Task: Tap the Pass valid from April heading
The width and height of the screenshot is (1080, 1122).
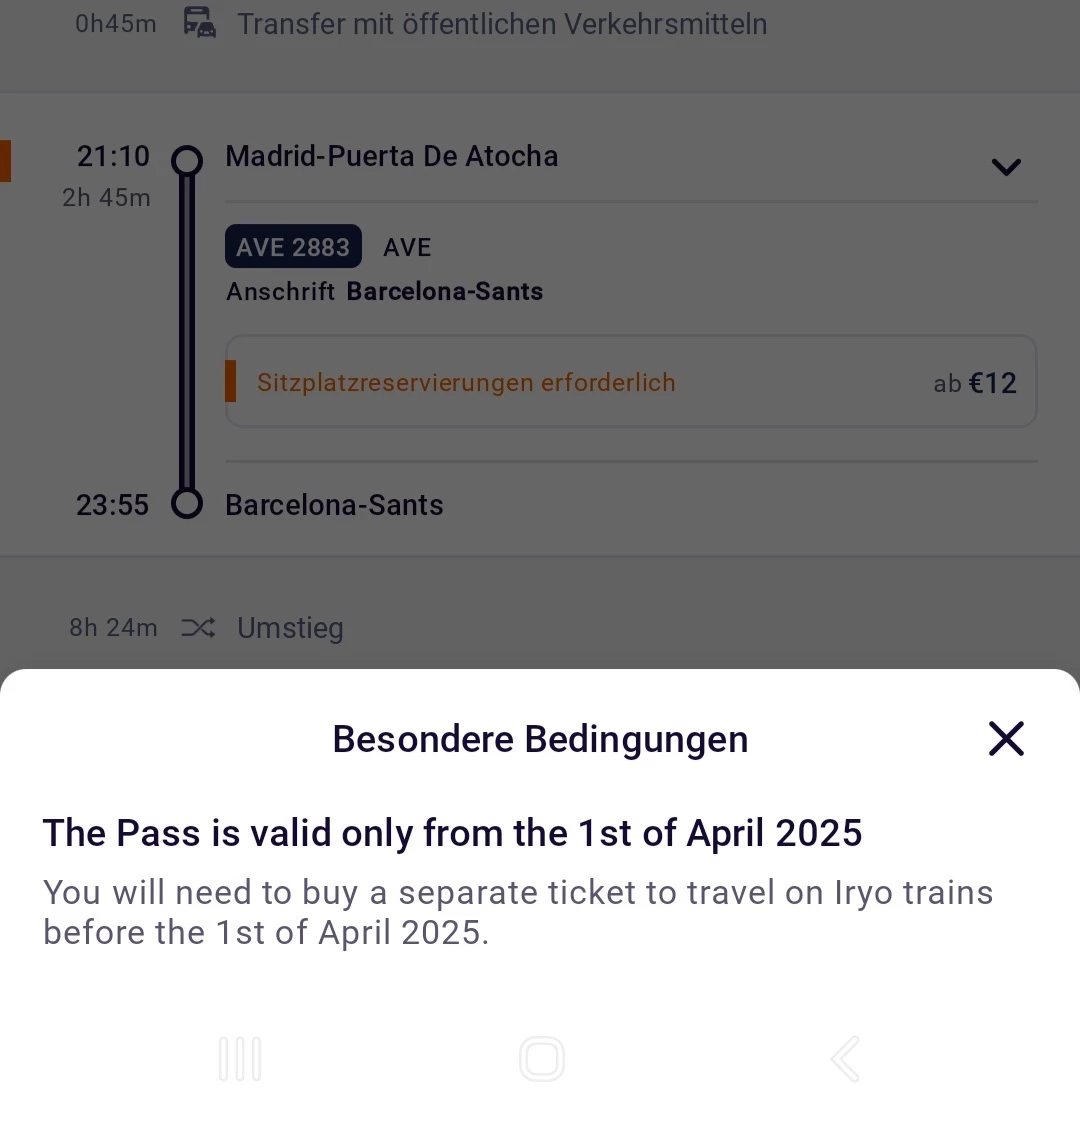Action: click(x=452, y=833)
